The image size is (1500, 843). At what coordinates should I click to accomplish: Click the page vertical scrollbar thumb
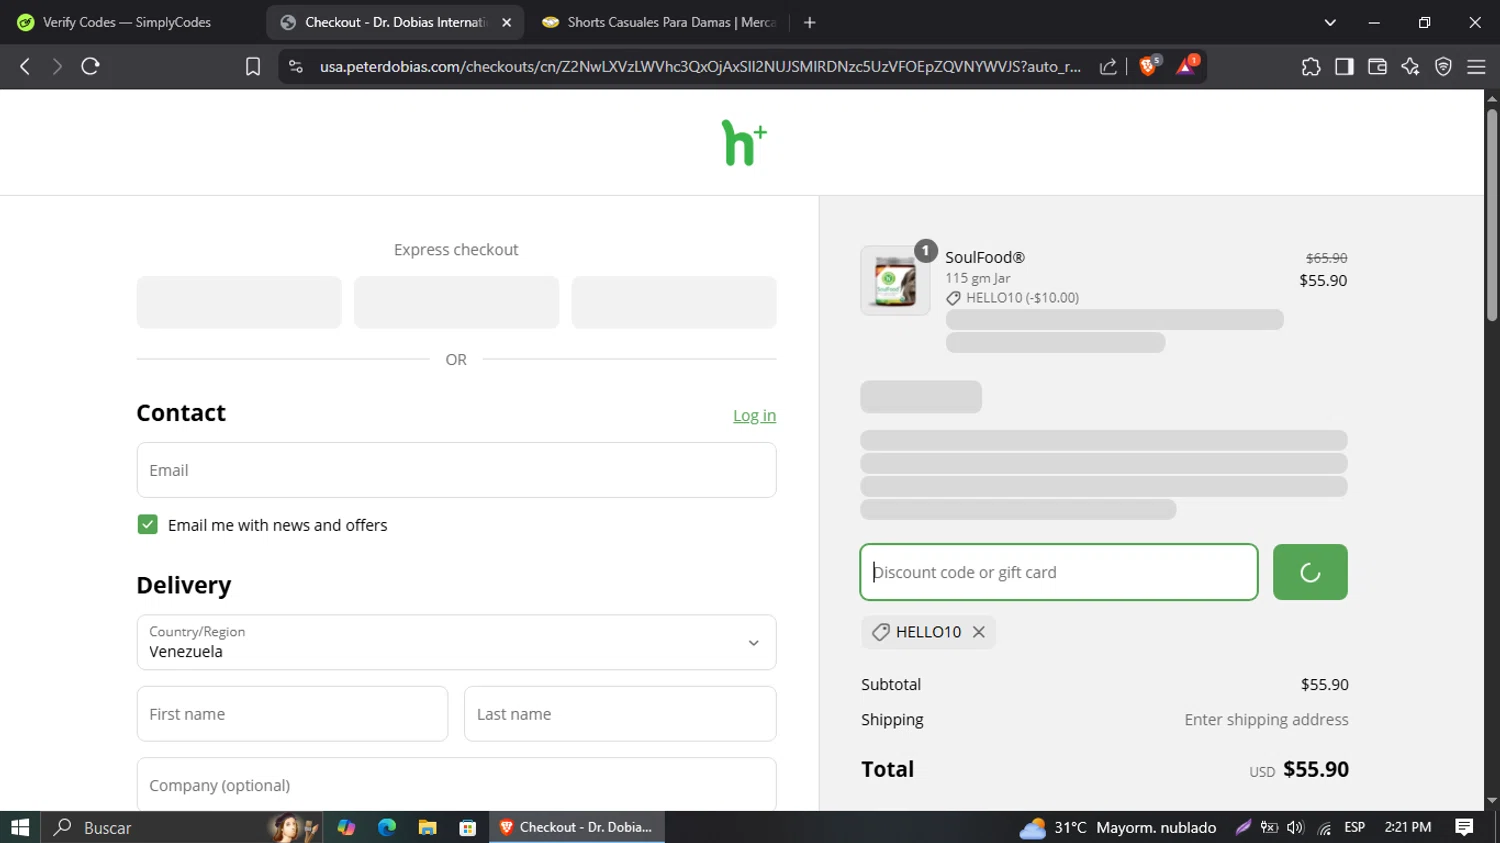tap(1492, 214)
